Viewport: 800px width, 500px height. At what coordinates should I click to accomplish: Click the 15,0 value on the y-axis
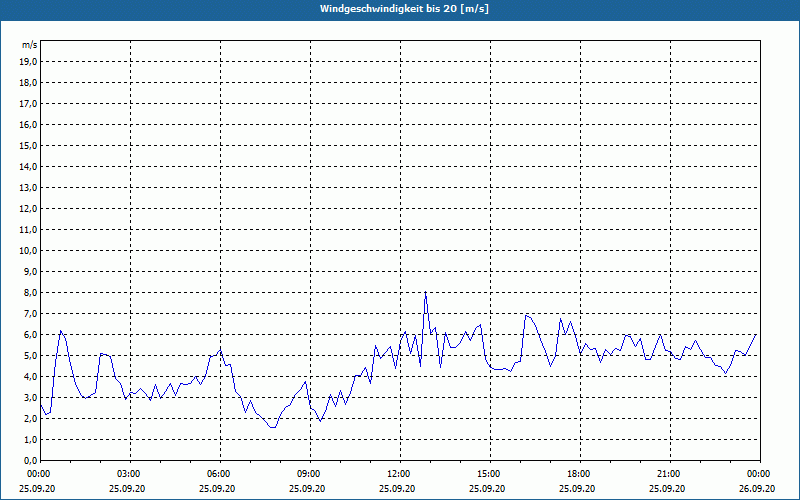(28, 145)
